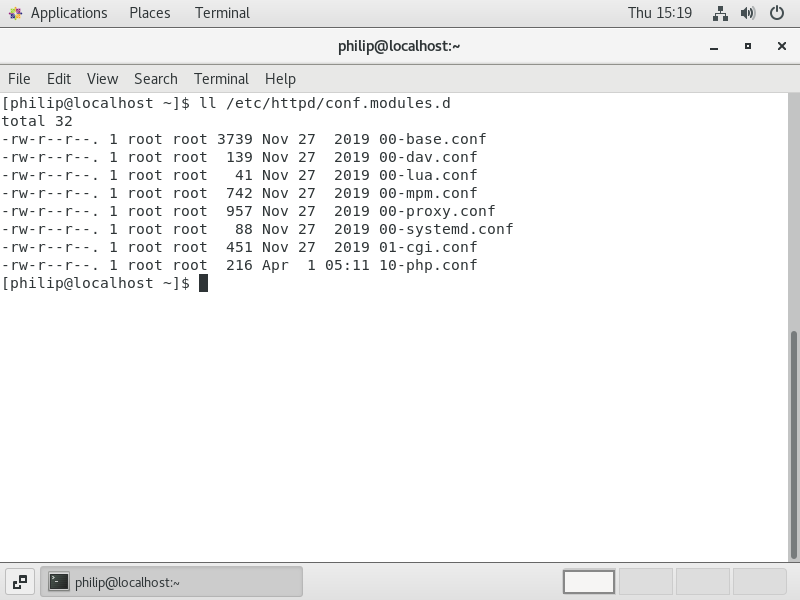Close the terminal window
Viewport: 800px width, 600px height.
click(781, 46)
